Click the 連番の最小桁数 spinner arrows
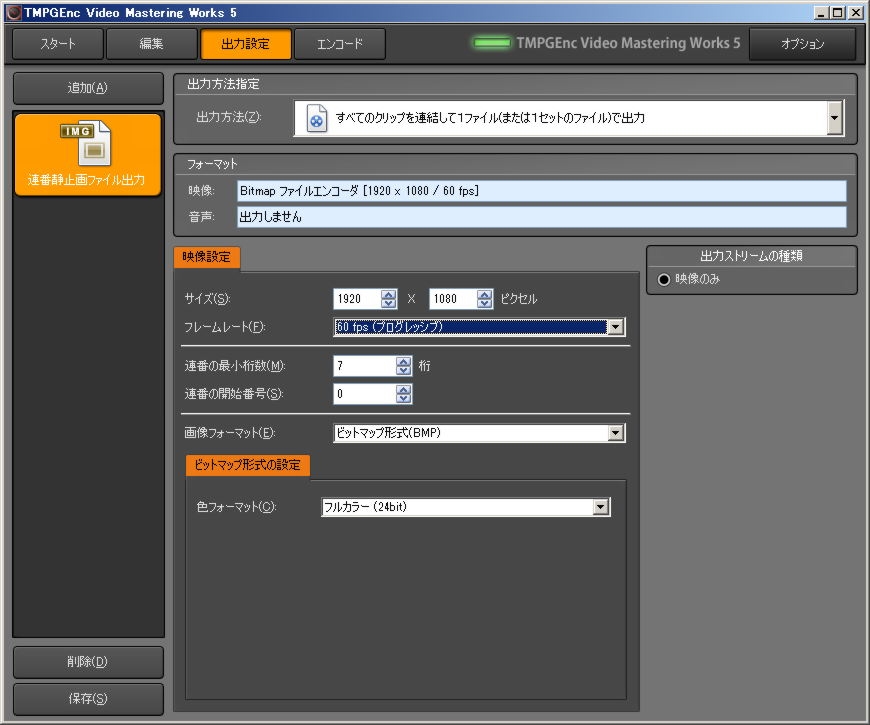870x725 pixels. click(404, 366)
